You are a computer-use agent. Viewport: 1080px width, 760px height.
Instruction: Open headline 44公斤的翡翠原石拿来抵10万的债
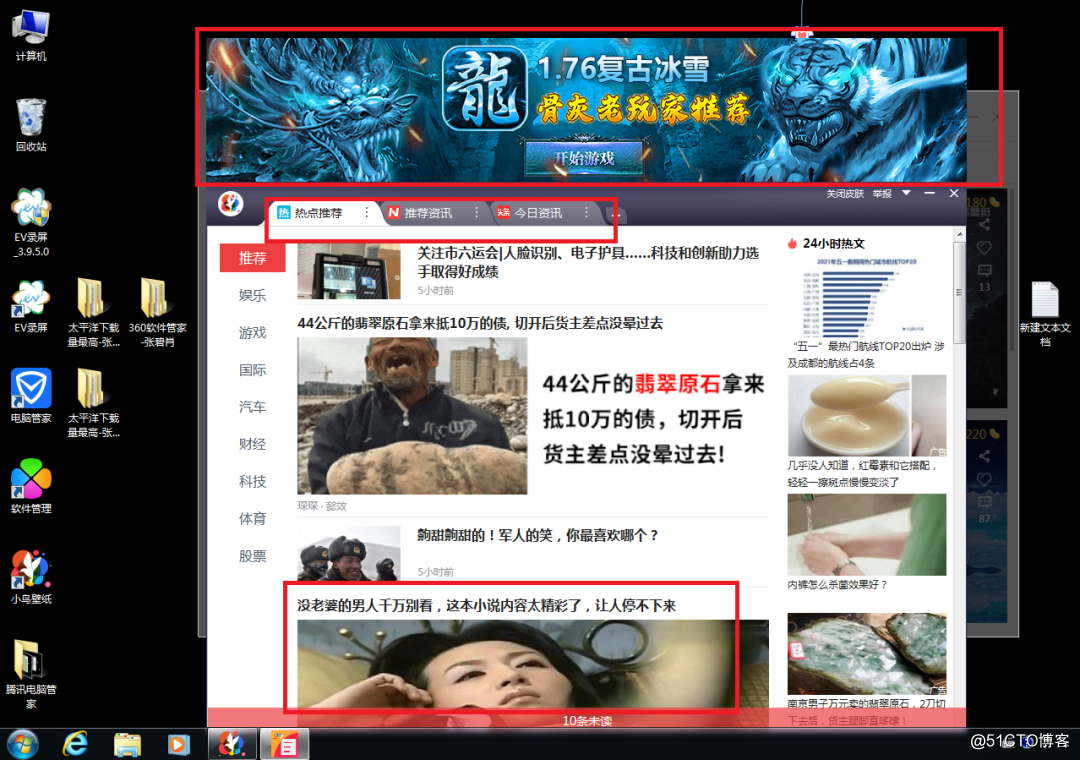coord(480,323)
